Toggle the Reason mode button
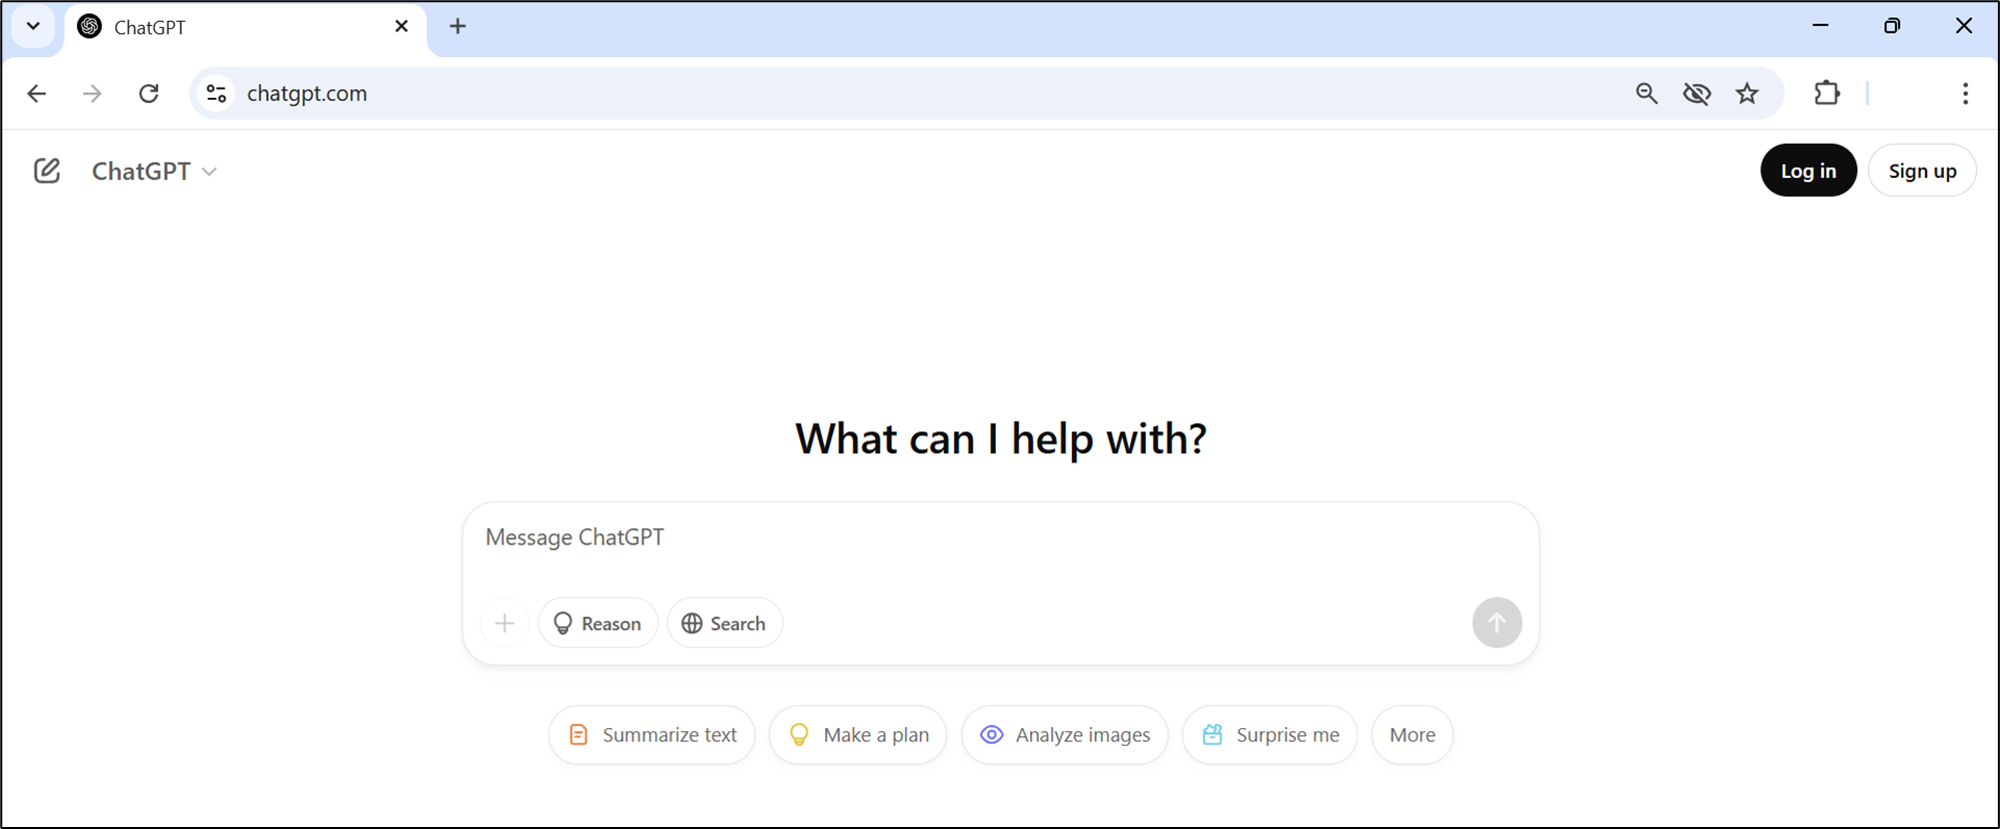 pyautogui.click(x=598, y=623)
